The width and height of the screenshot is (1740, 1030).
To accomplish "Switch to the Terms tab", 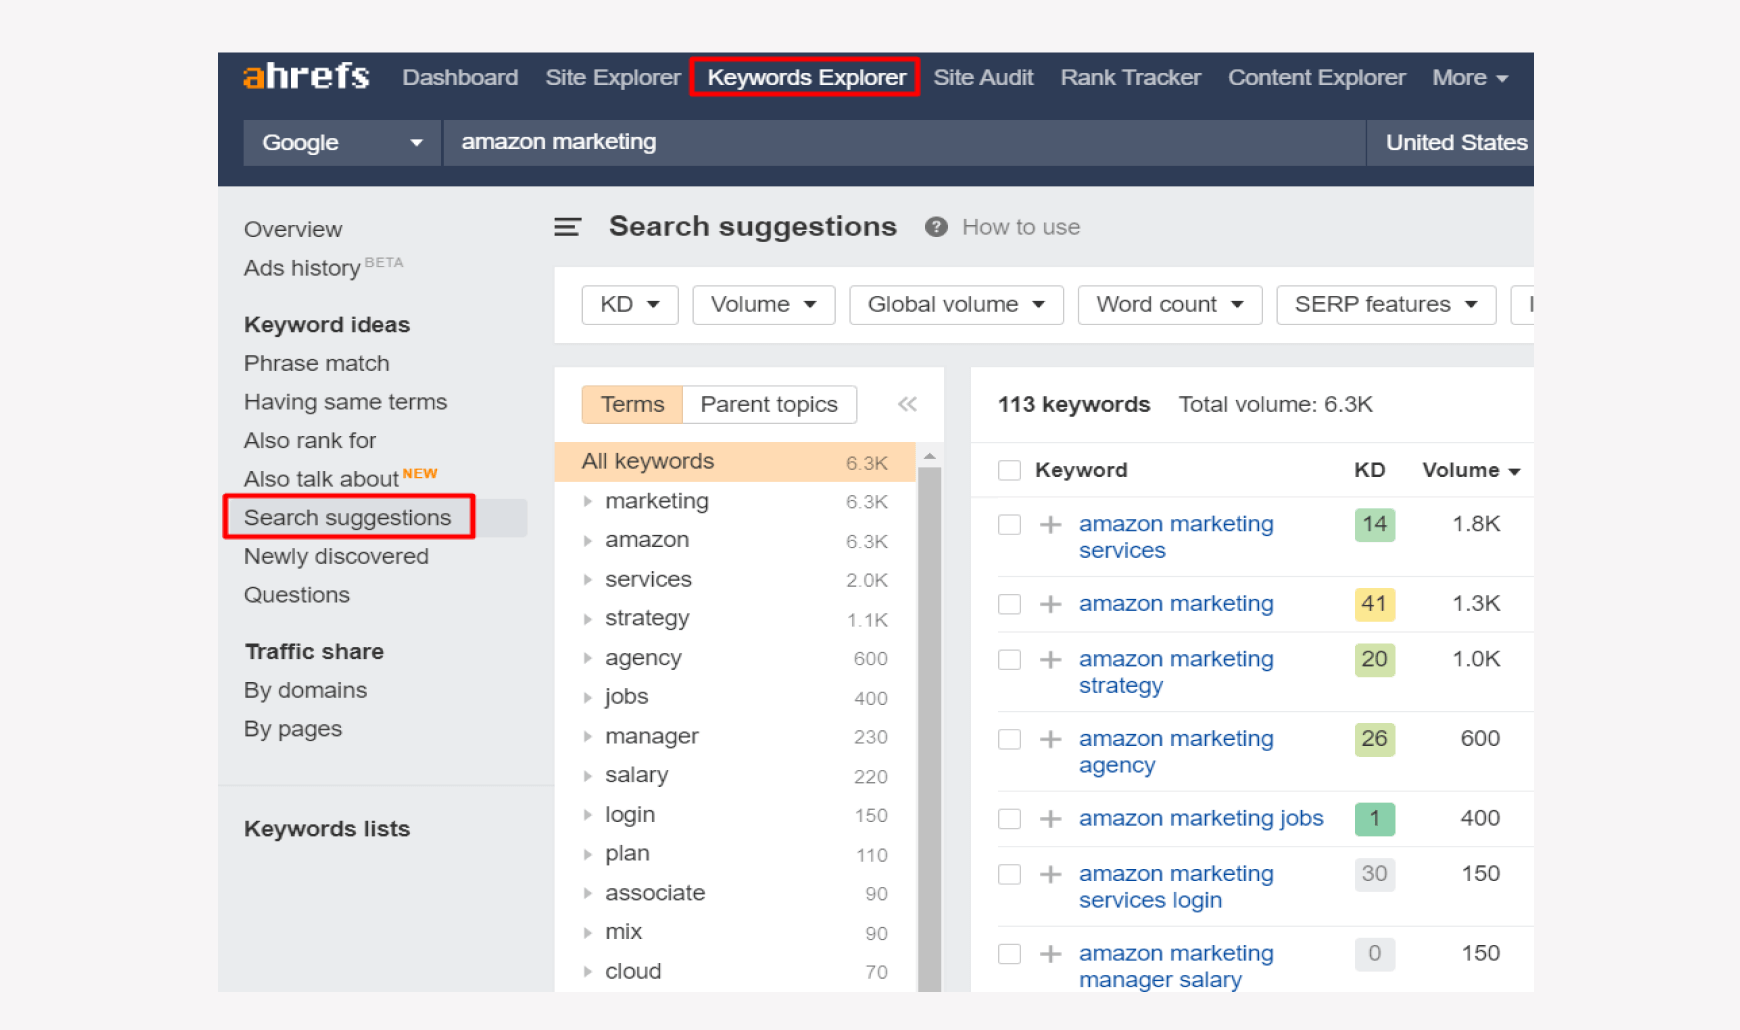I will coord(632,404).
